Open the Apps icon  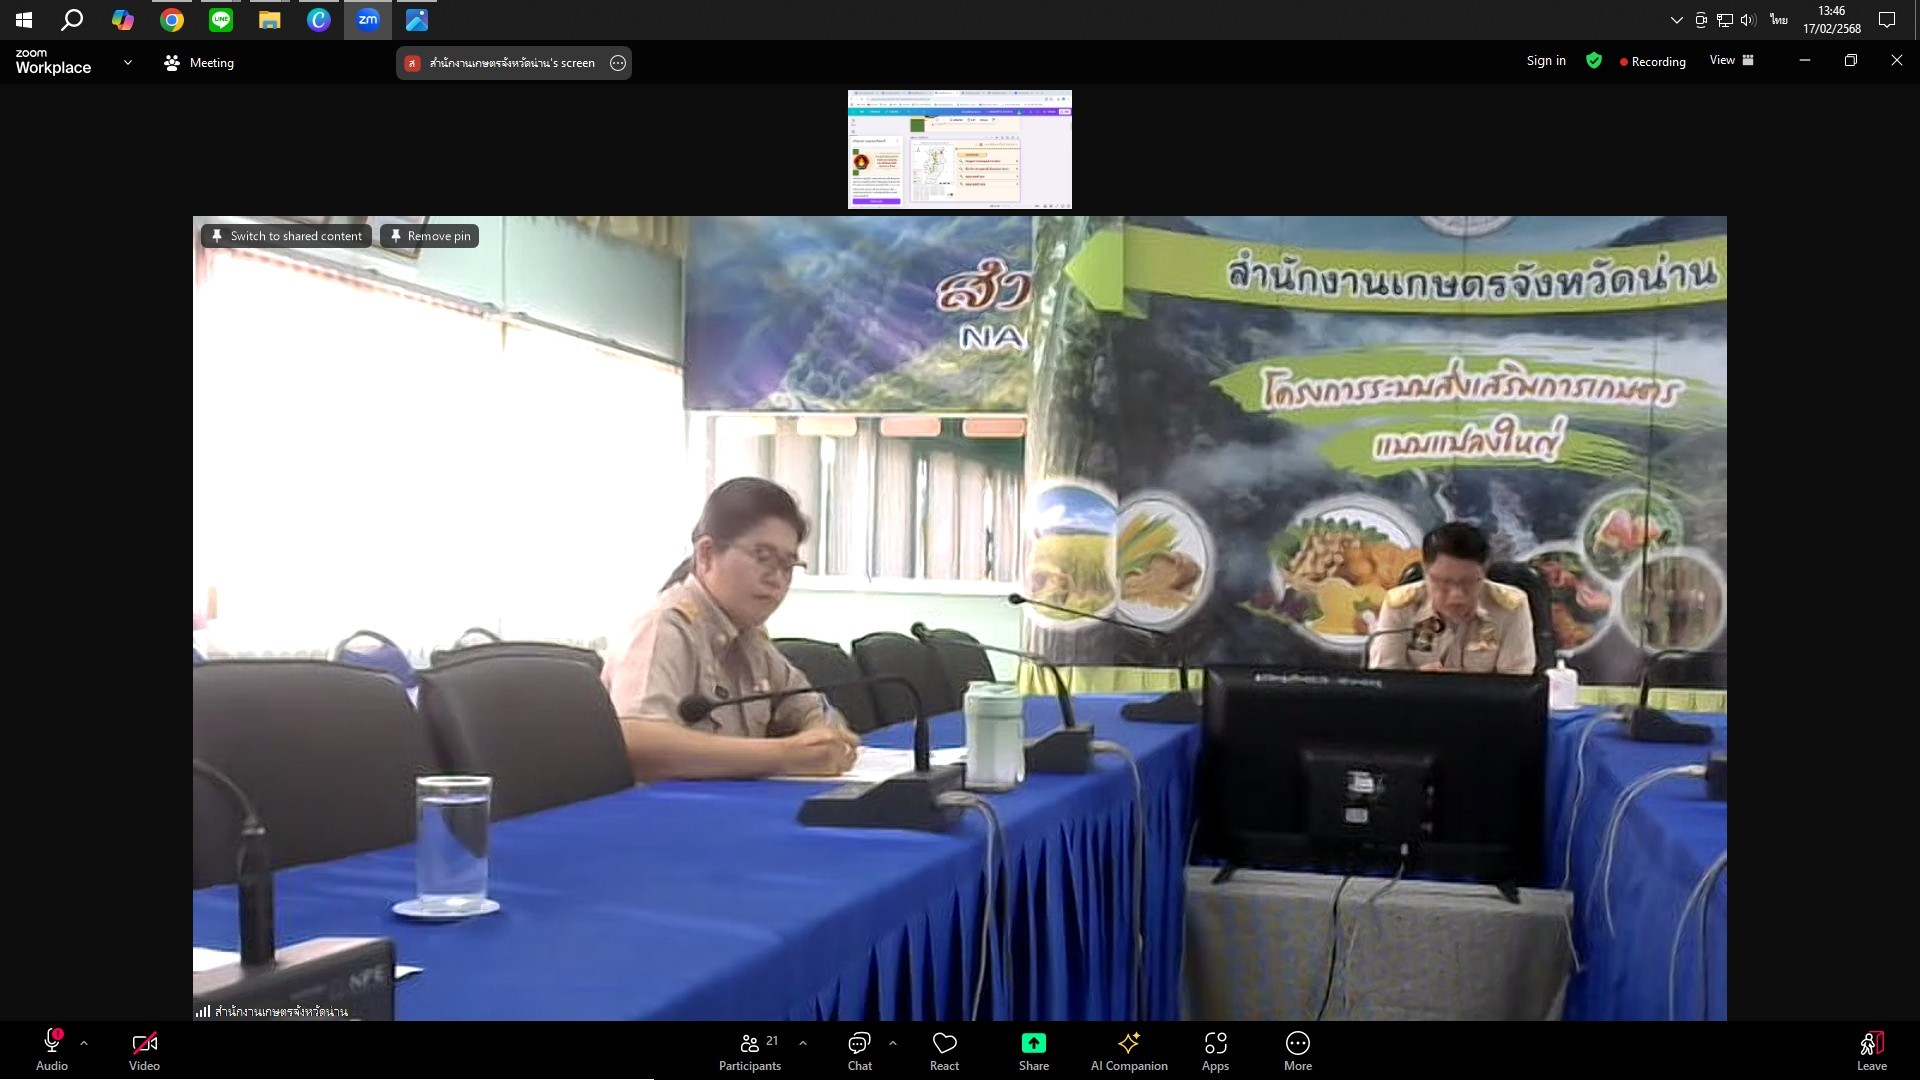[x=1215, y=1044]
